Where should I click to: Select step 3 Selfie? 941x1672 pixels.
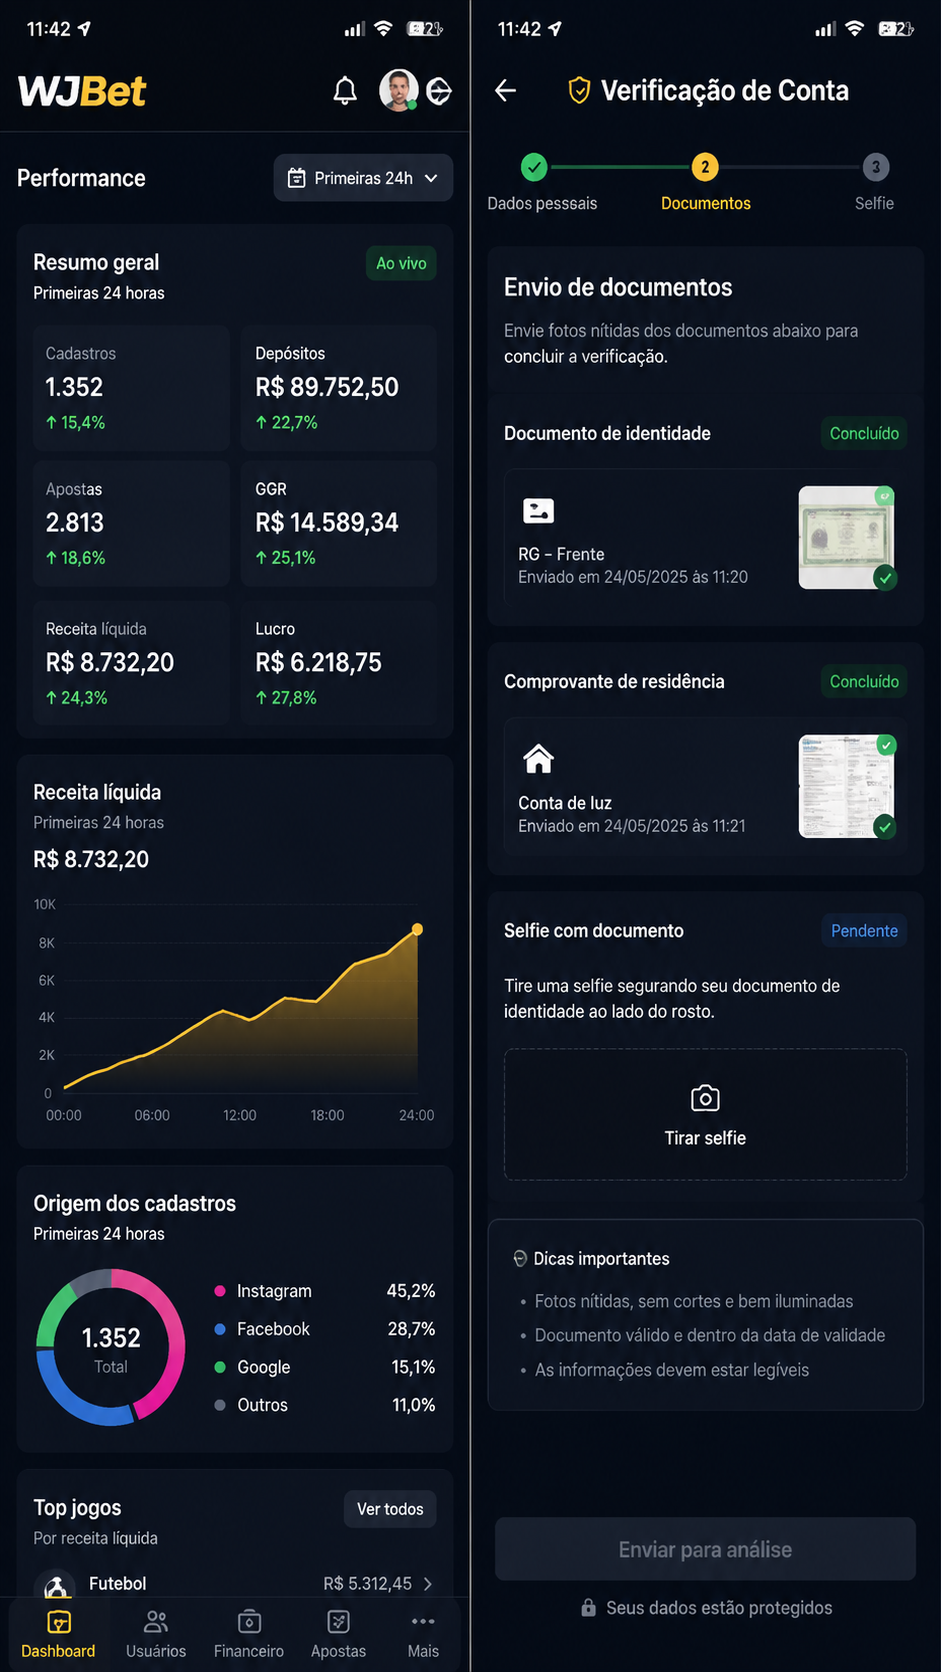coord(876,167)
